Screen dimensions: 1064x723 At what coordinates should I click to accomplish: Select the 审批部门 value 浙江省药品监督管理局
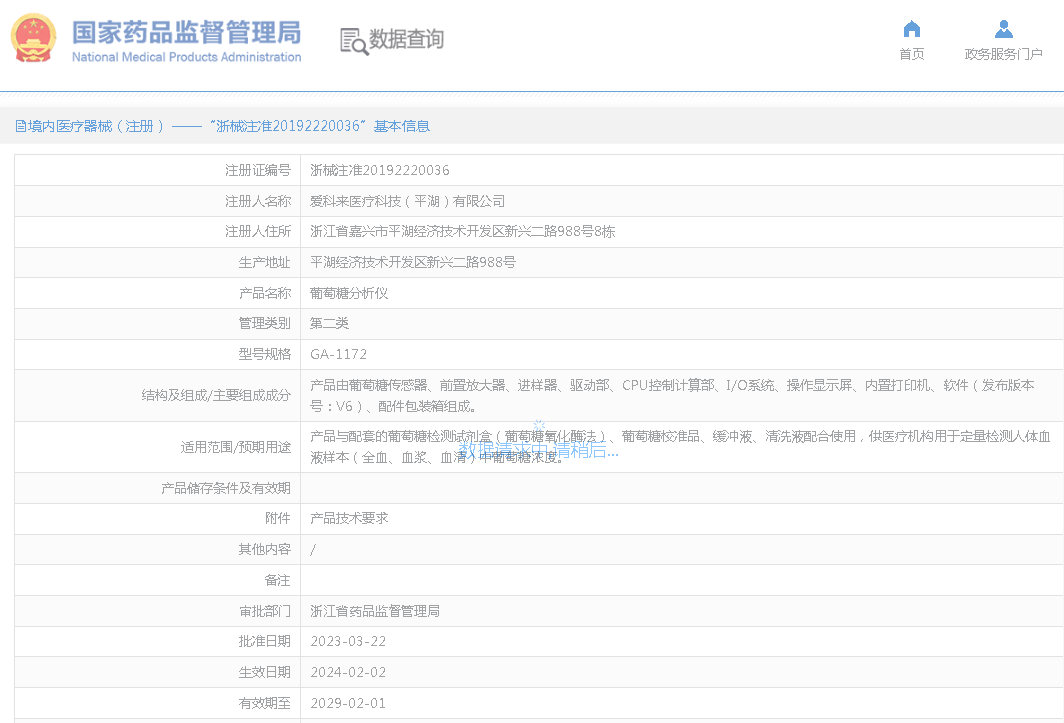(375, 610)
